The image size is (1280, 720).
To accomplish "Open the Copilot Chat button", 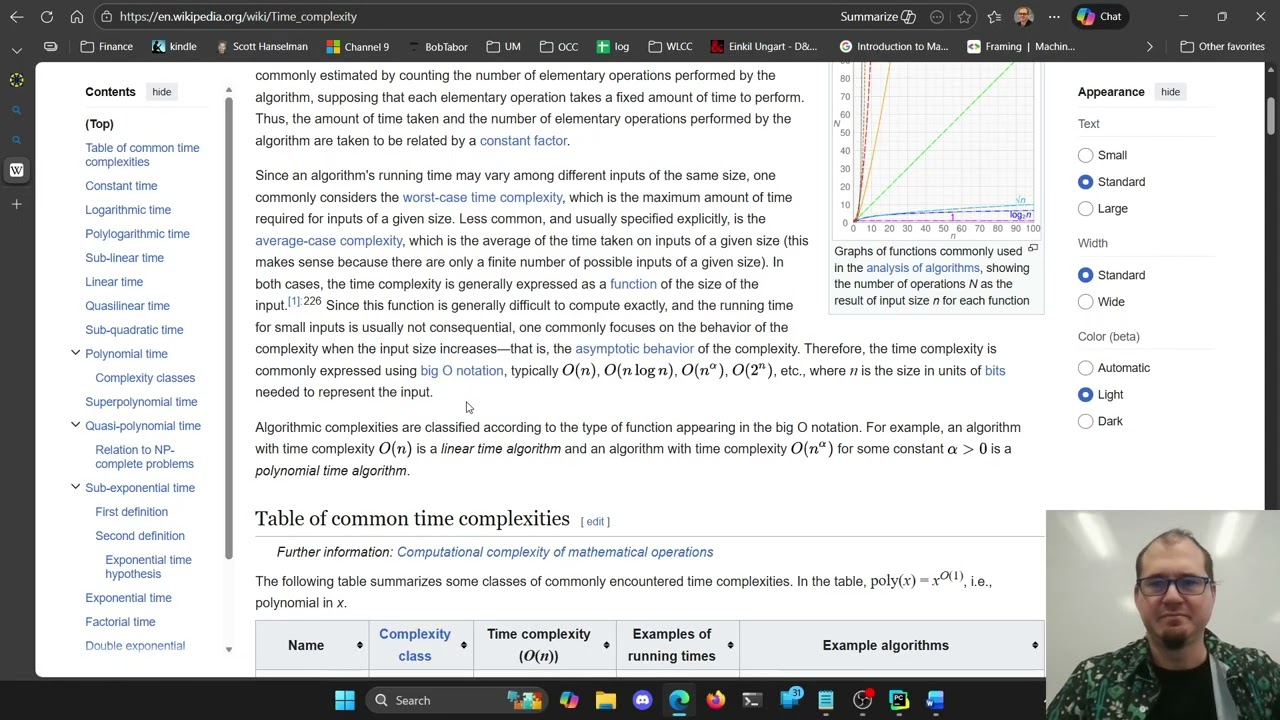I will coord(1100,17).
